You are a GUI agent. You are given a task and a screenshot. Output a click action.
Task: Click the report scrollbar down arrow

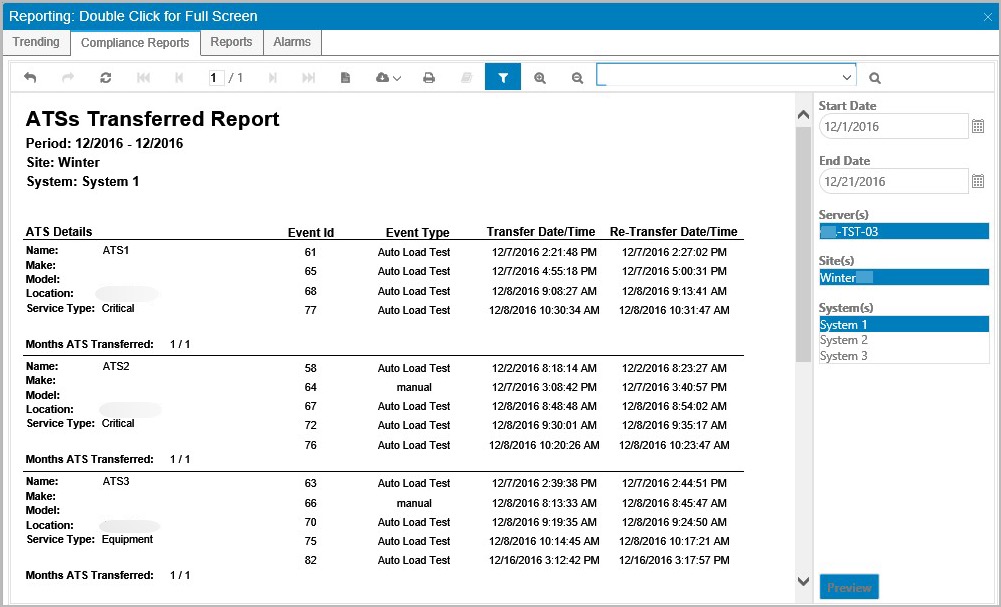point(803,581)
